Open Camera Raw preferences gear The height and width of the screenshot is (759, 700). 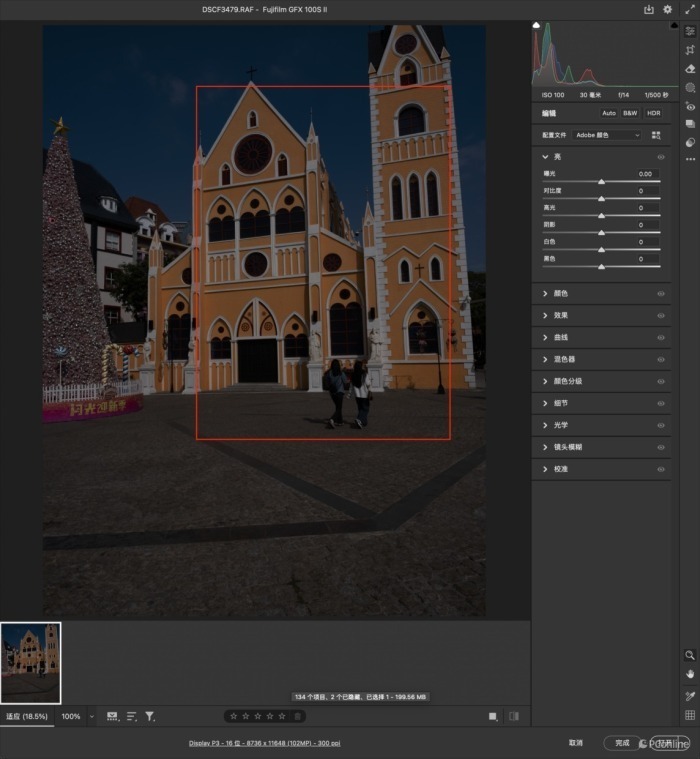(668, 9)
